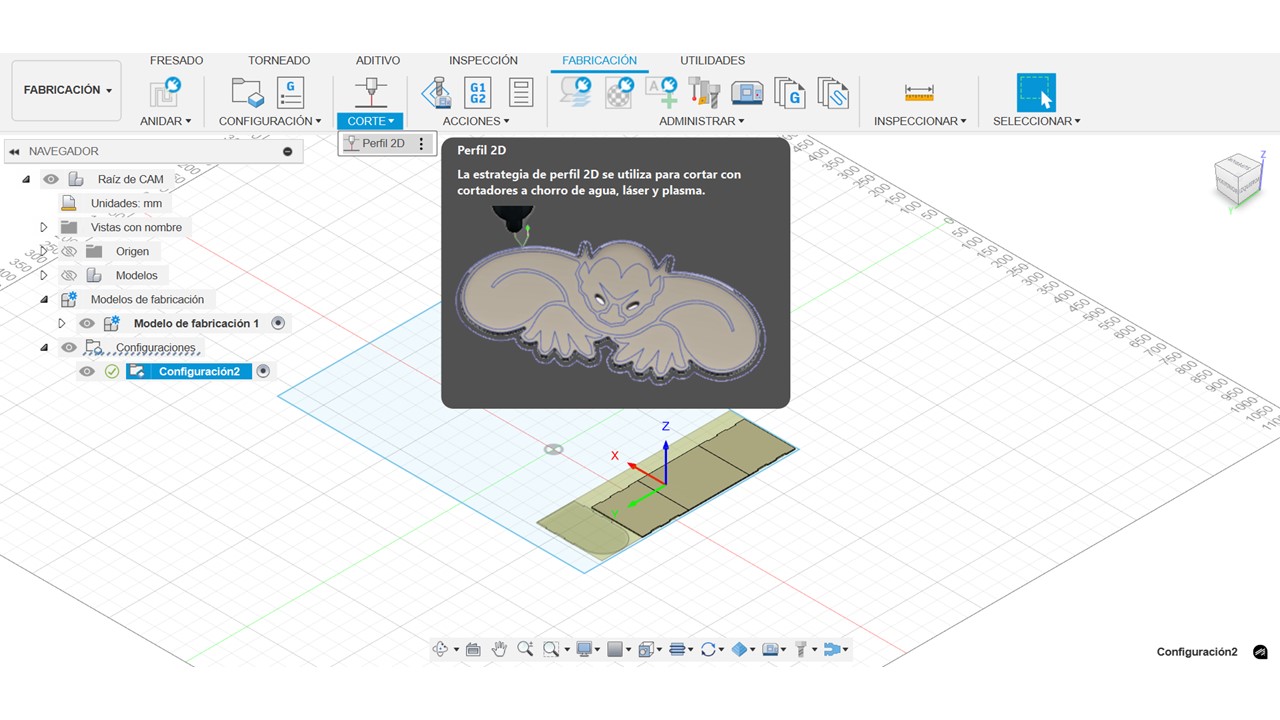Image resolution: width=1280 pixels, height=720 pixels.
Task: Switch to the FRESADO tab
Action: click(x=176, y=60)
